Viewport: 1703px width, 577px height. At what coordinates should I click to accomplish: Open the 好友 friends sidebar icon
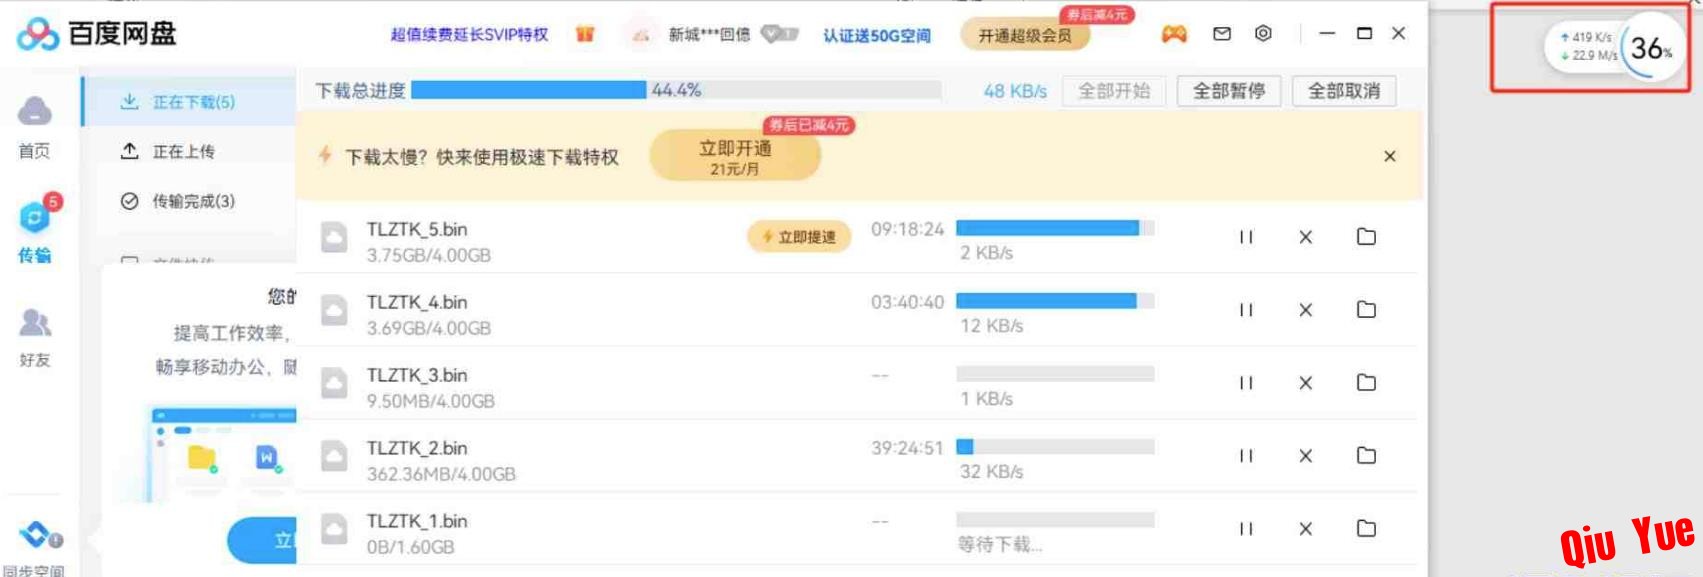[35, 337]
